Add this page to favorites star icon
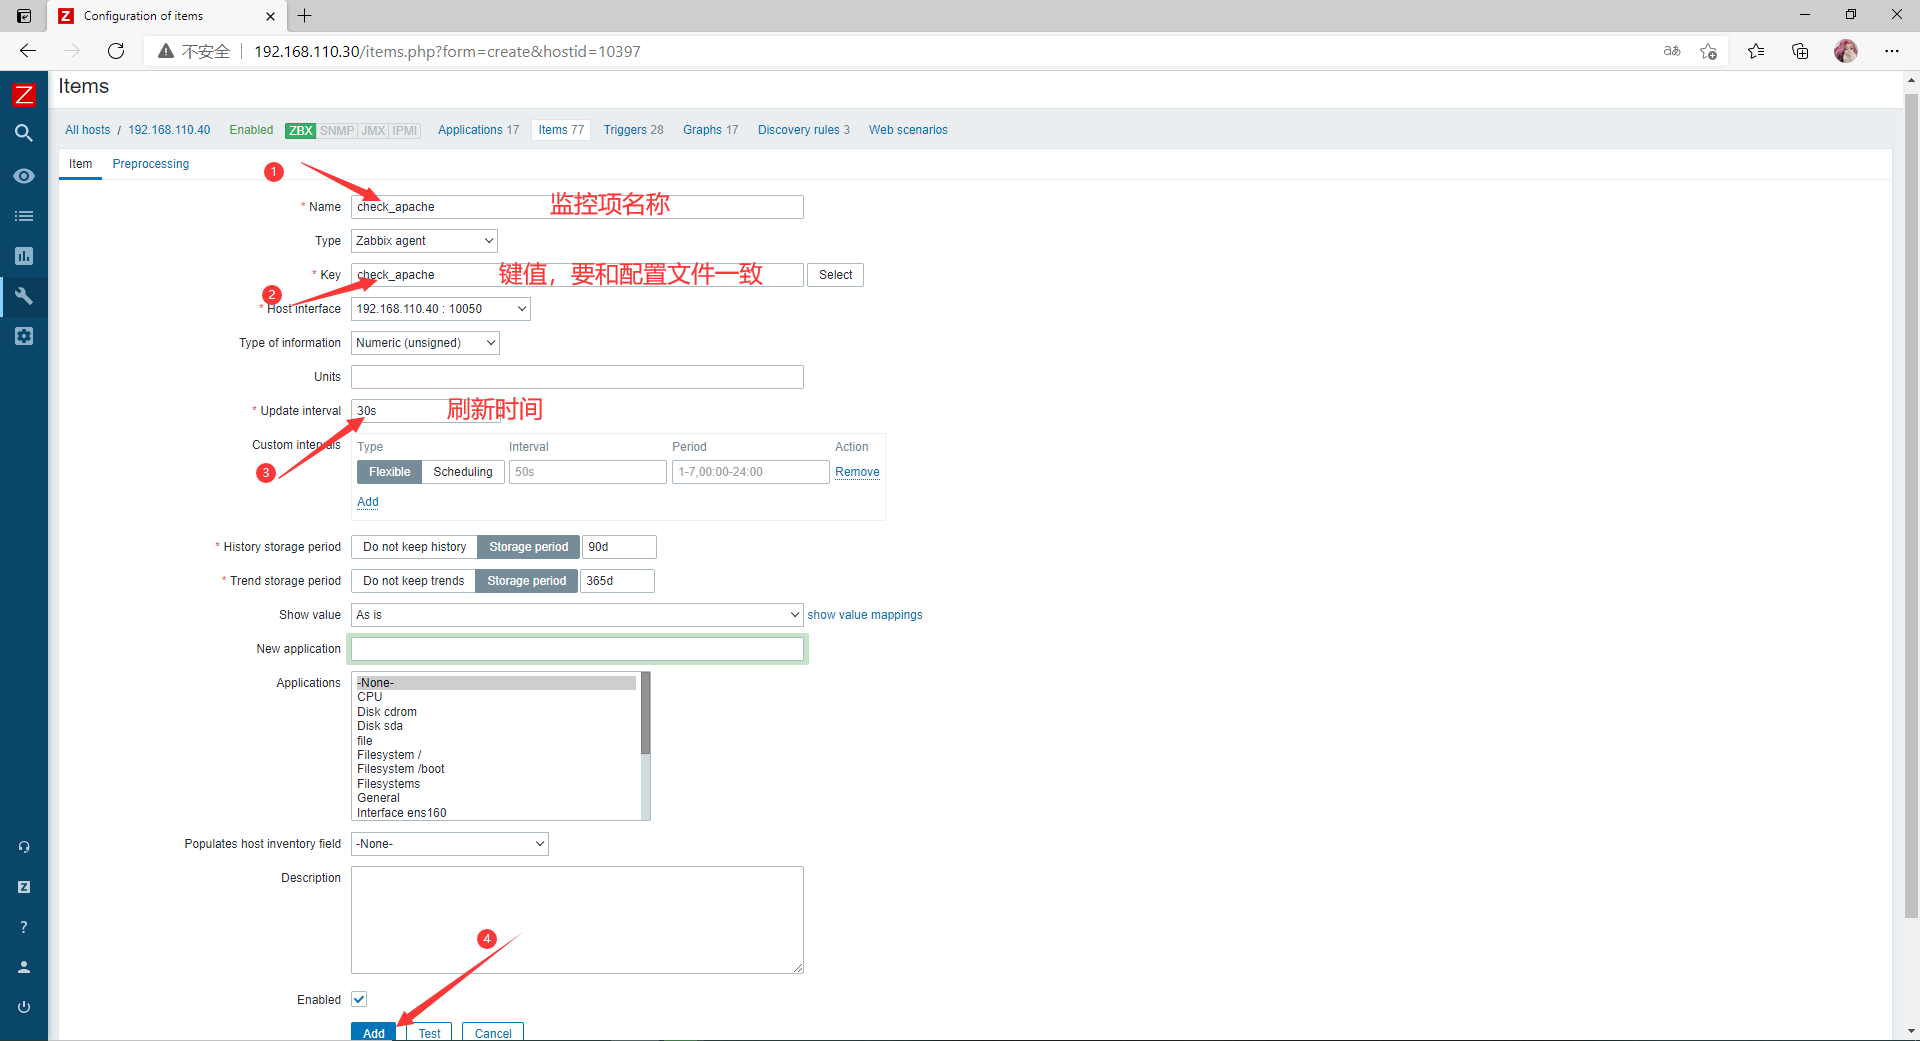This screenshot has width=1920, height=1041. pos(1709,51)
